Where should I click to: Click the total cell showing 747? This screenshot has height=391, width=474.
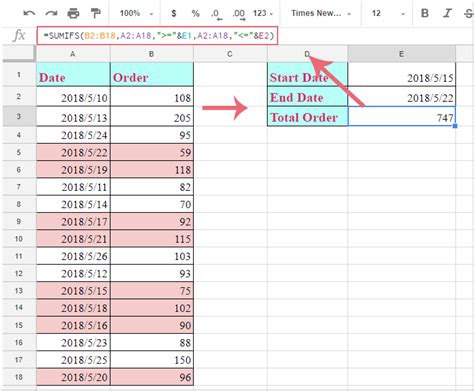pyautogui.click(x=401, y=117)
